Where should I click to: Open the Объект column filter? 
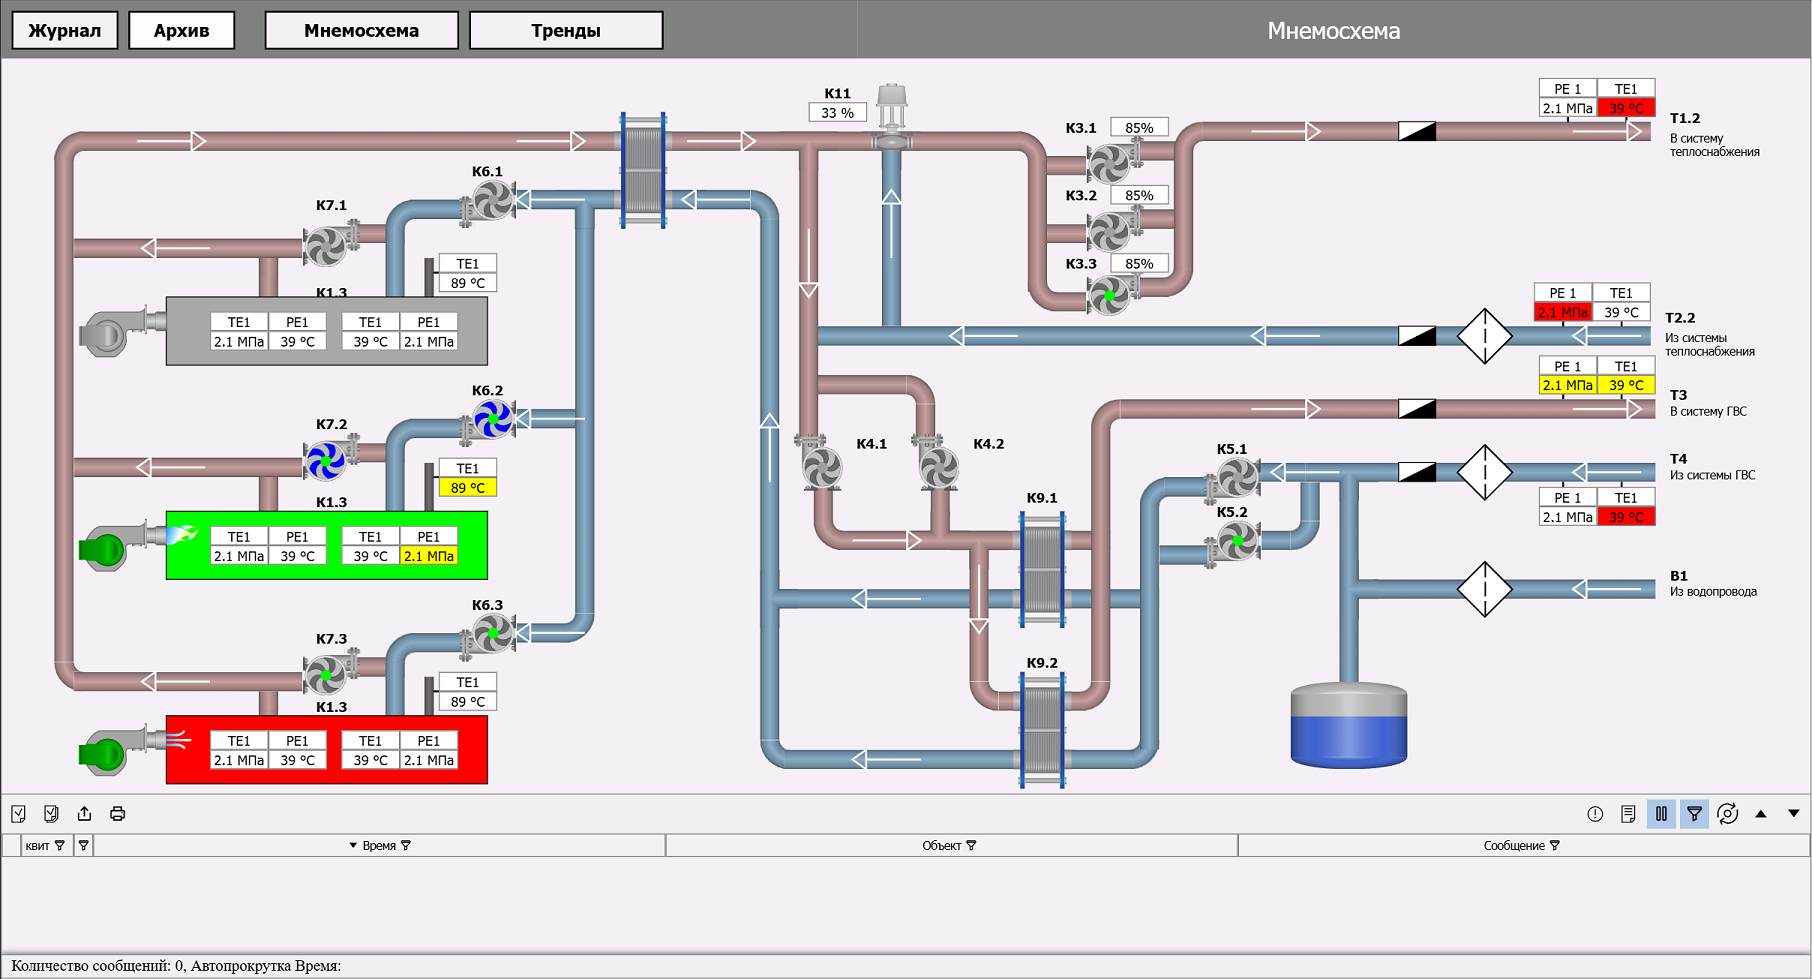coord(971,846)
